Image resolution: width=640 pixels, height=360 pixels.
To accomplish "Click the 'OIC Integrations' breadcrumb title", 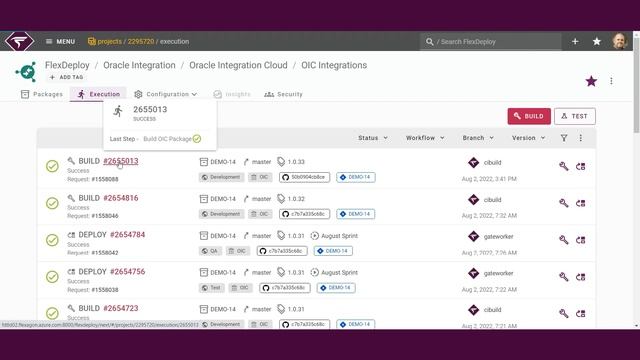I will pyautogui.click(x=334, y=65).
